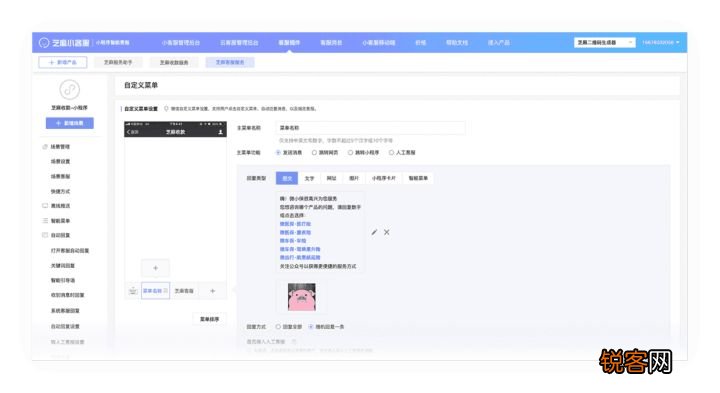The width and height of the screenshot is (720, 393).
Task: Open 场景客服 in the sidebar
Action: point(61,176)
